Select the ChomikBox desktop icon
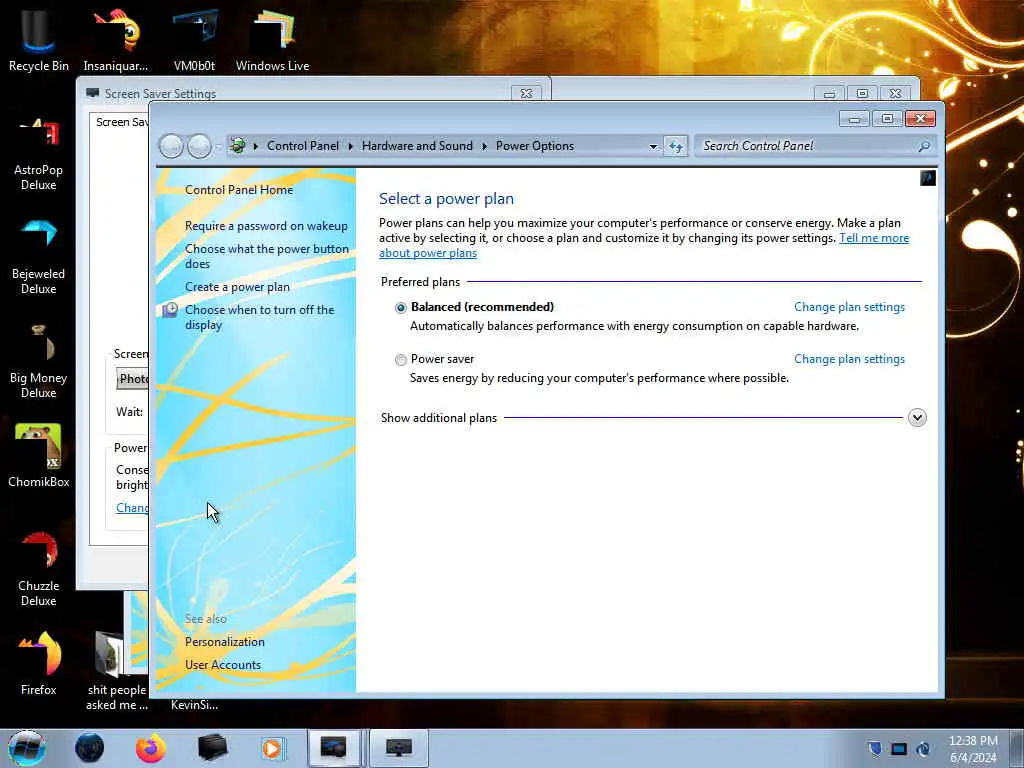 38,456
